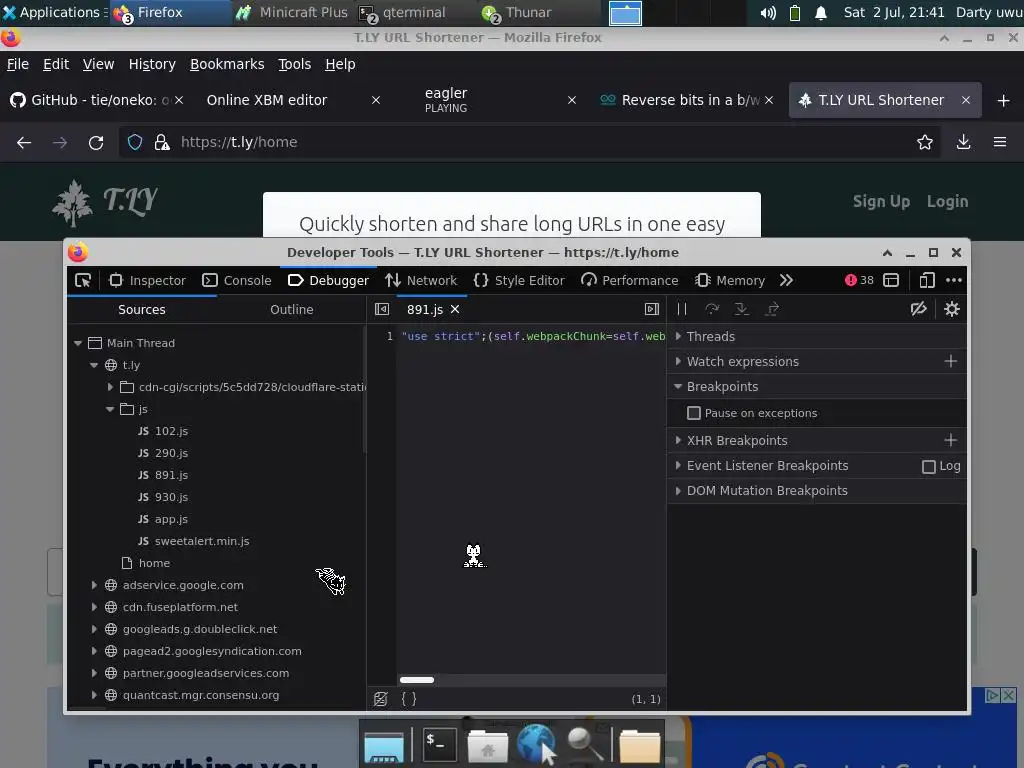Image resolution: width=1024 pixels, height=768 pixels.
Task: Toggle split console icon in DevTools toolbar
Action: click(x=891, y=280)
